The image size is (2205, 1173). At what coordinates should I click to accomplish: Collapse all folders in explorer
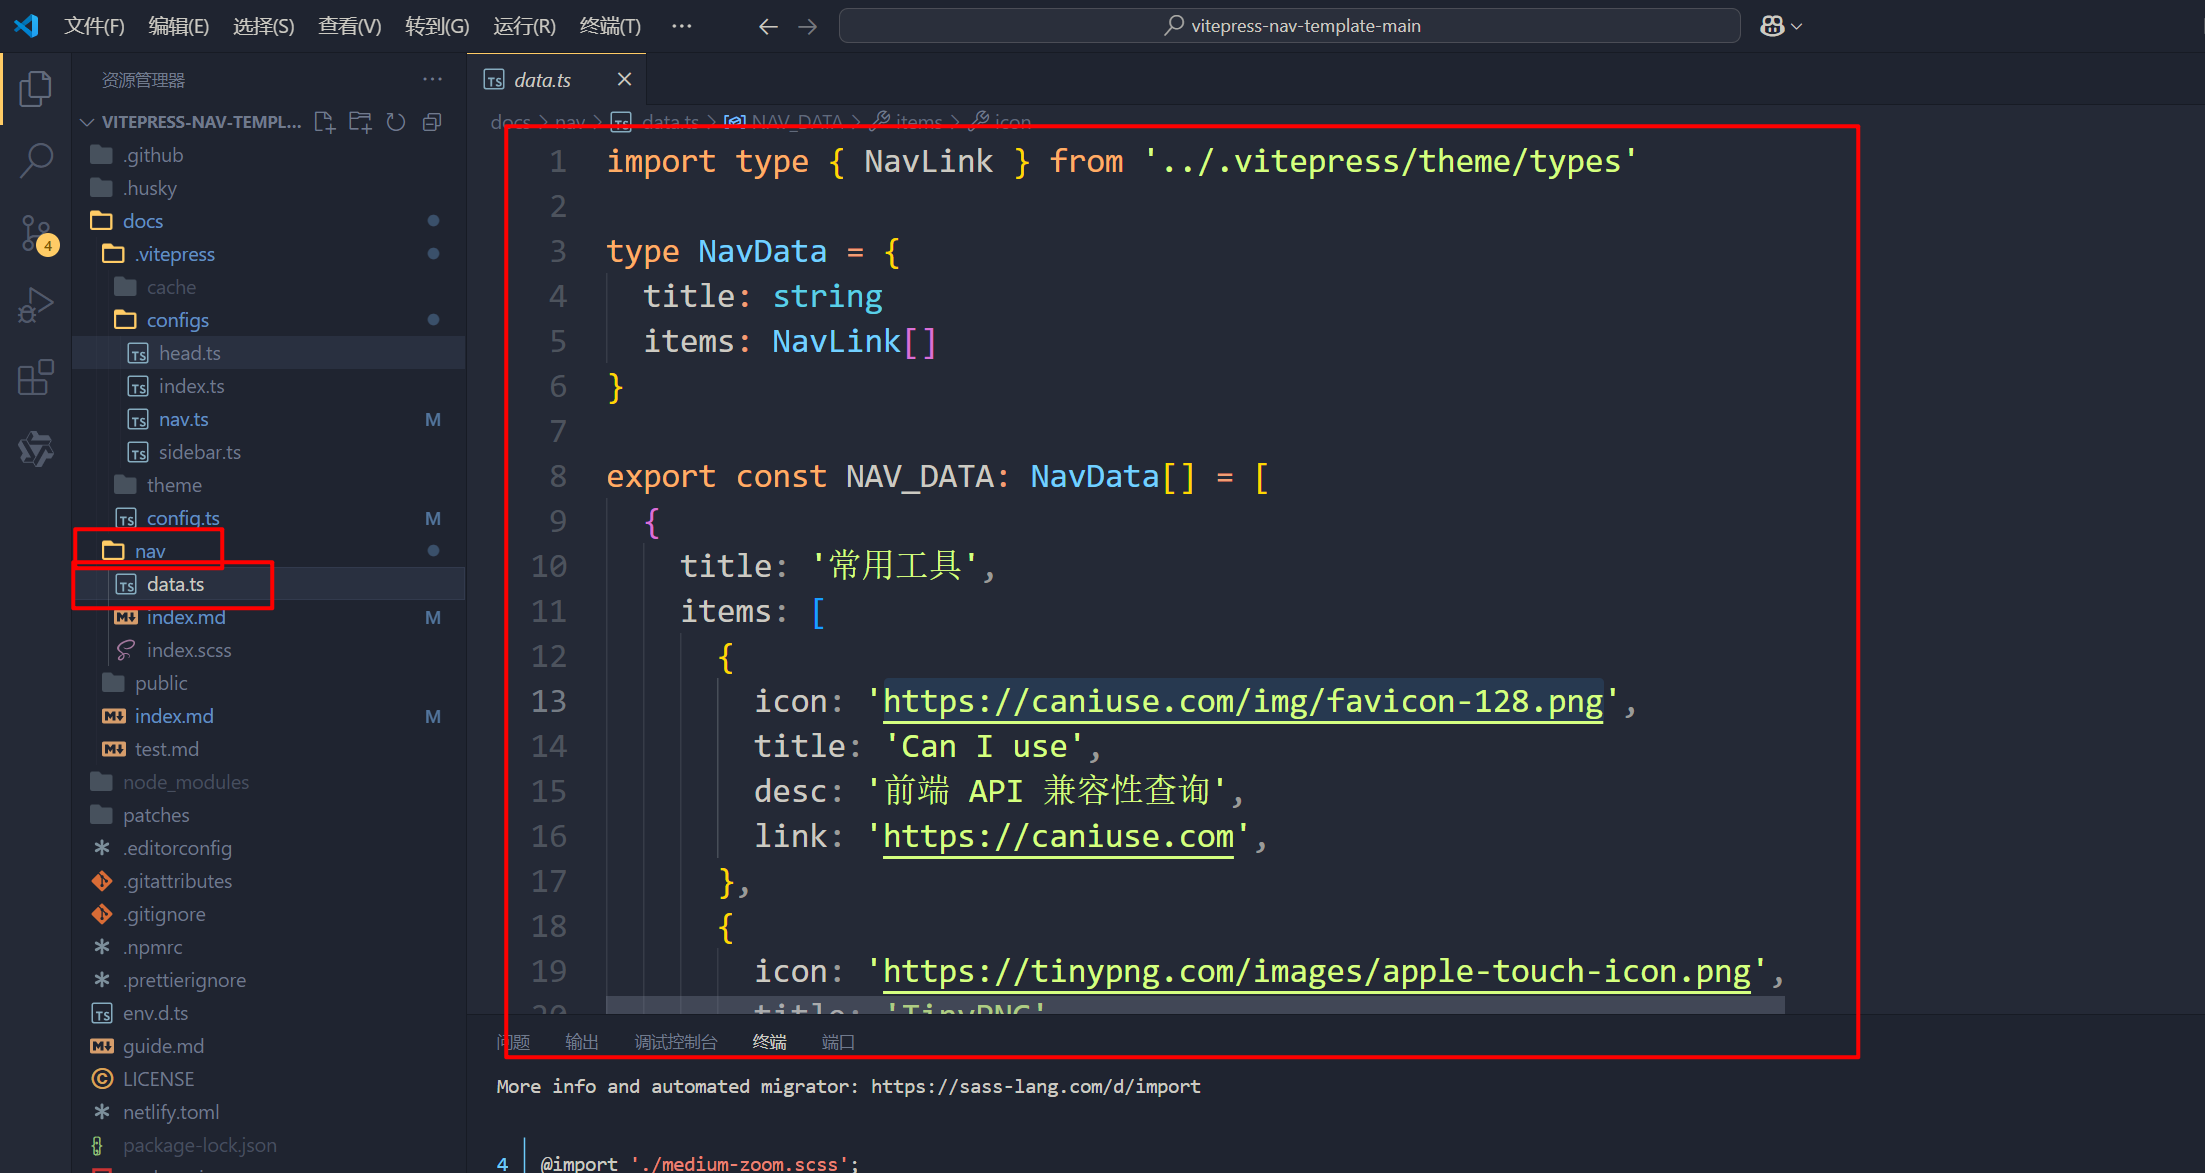[x=432, y=122]
